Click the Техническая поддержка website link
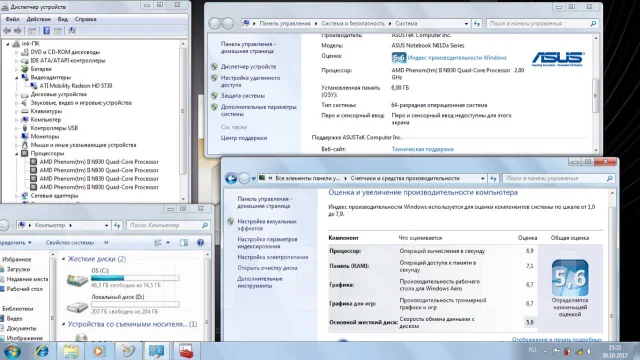Image resolution: width=640 pixels, height=360 pixels. point(422,149)
